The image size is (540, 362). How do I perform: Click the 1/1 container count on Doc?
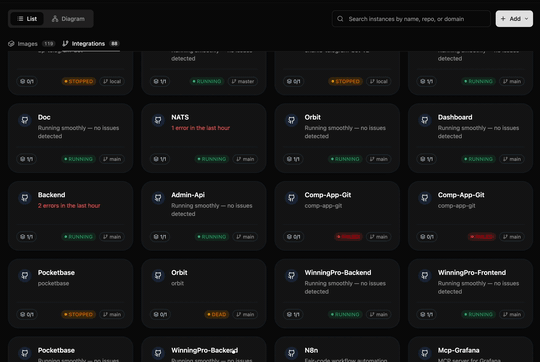tap(27, 159)
